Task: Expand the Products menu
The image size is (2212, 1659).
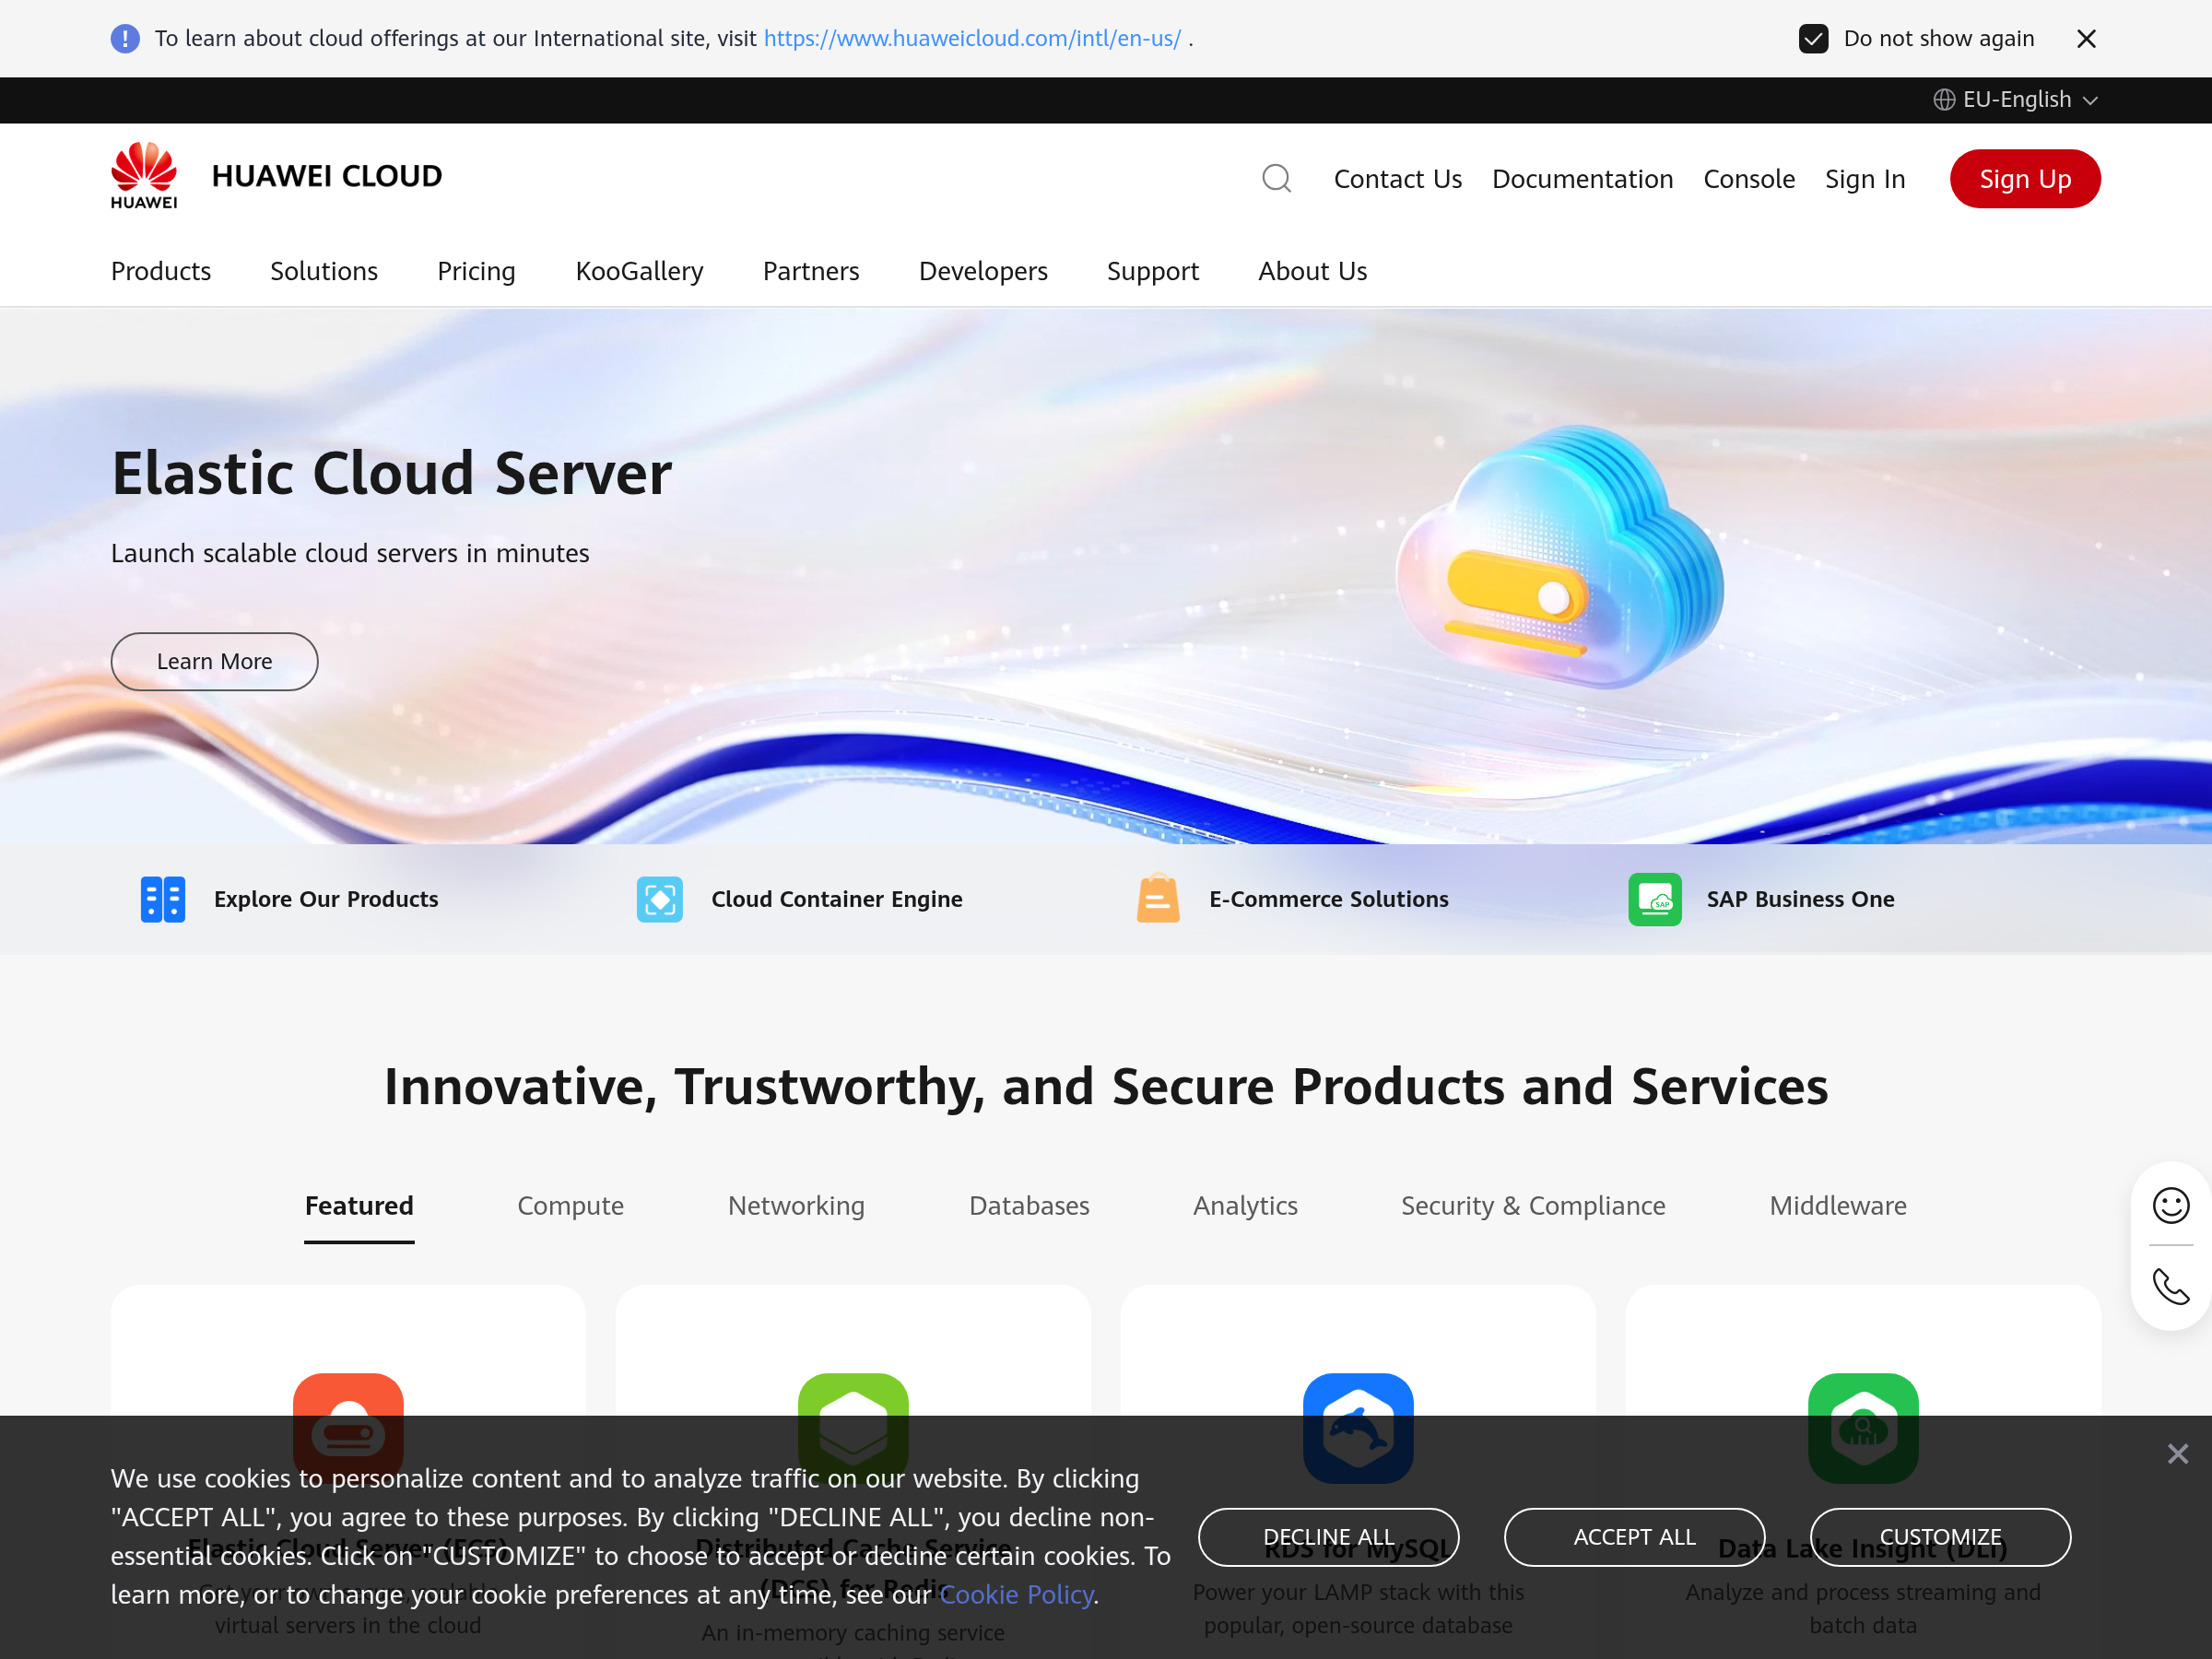Action: [x=161, y=271]
